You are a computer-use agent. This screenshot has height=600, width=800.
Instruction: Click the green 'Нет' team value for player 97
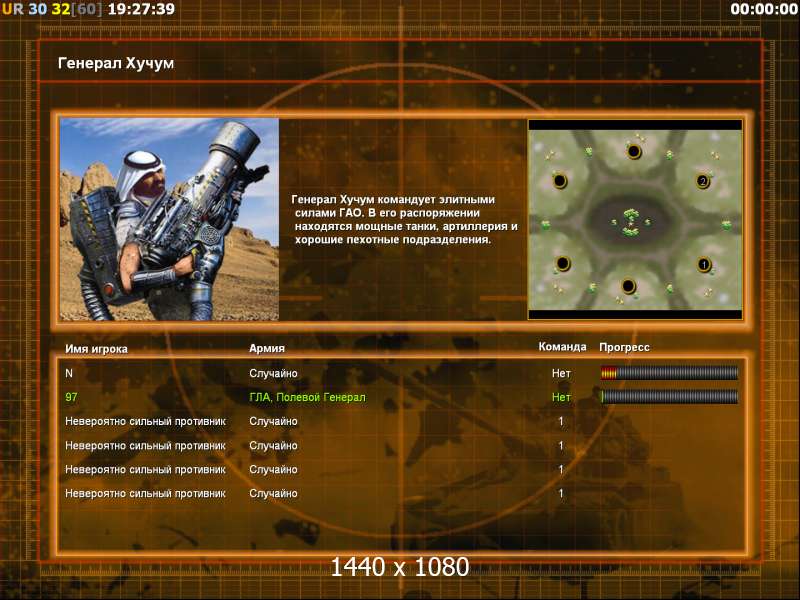pos(561,397)
